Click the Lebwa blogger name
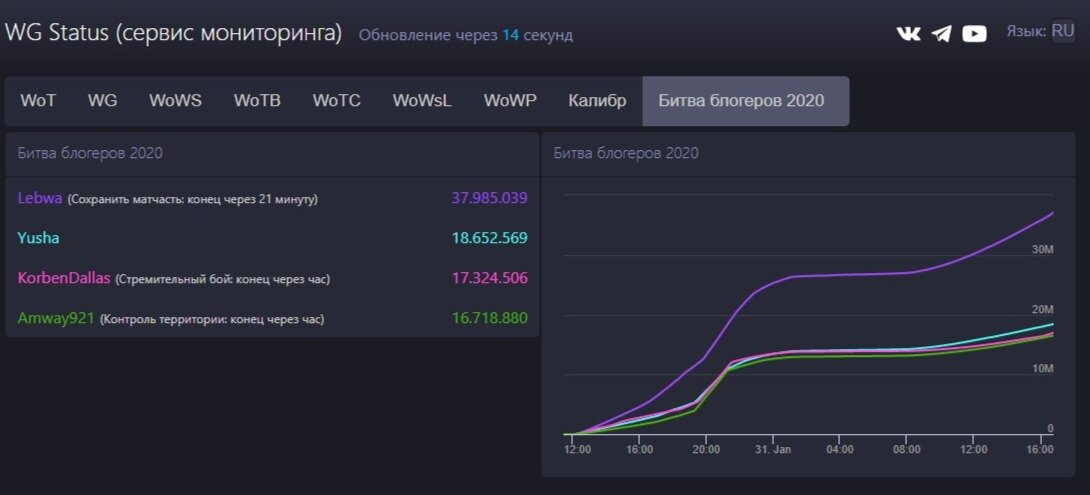This screenshot has height=495, width=1090. point(40,198)
